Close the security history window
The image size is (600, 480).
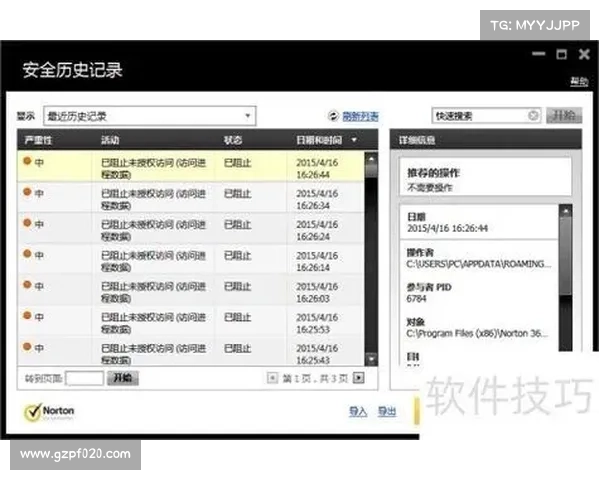tap(584, 54)
